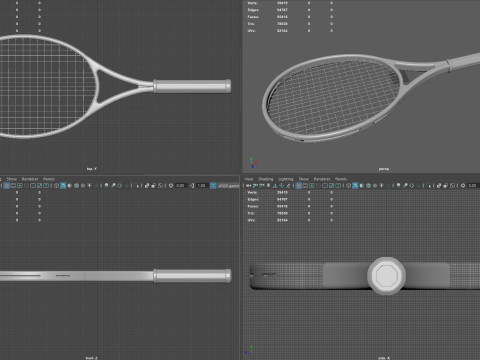The height and width of the screenshot is (360, 480).
Task: Open Lighting menu in side panel
Action: [x=286, y=179]
